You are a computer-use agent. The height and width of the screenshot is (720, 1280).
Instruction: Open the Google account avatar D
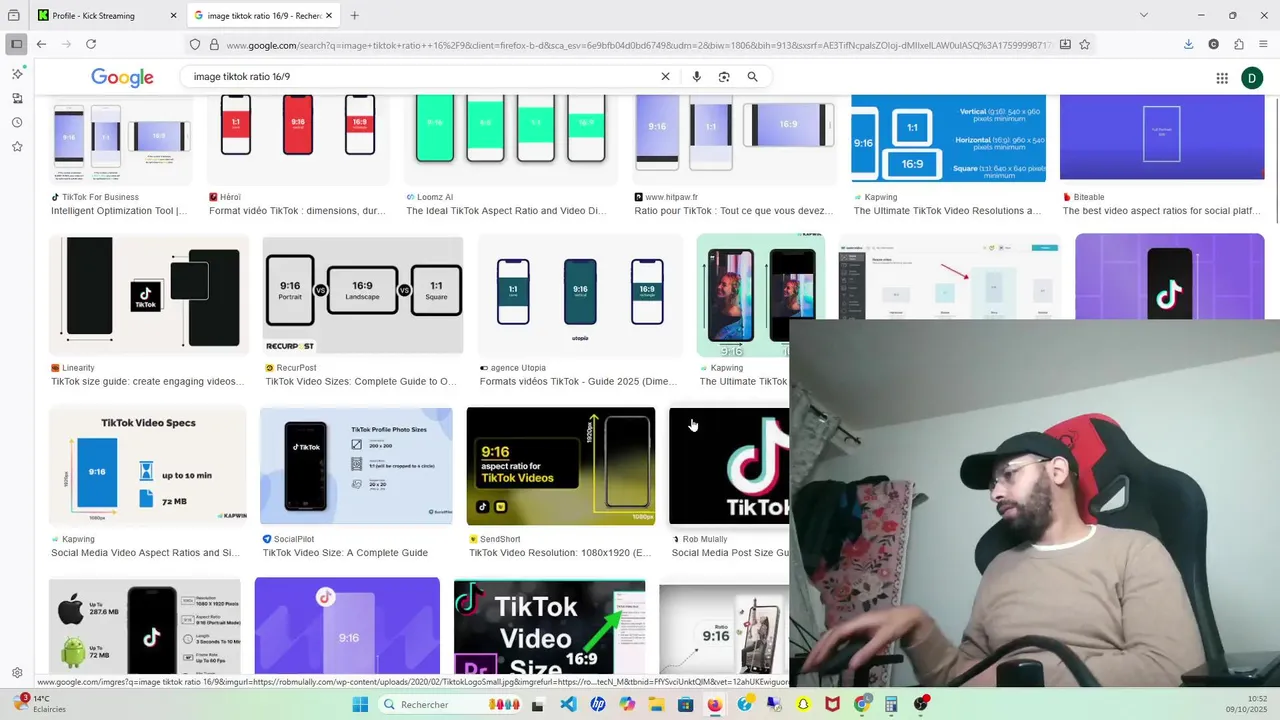(1252, 78)
